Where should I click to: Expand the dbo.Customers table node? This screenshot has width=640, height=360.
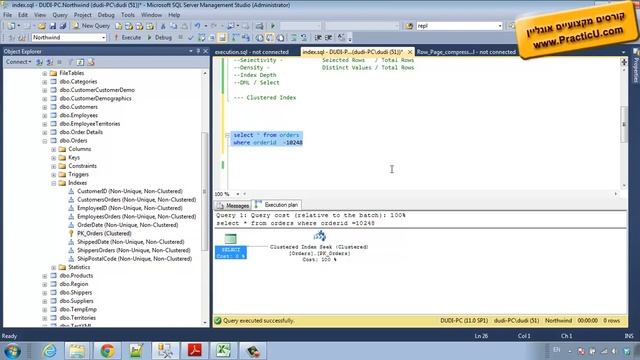pyautogui.click(x=44, y=107)
